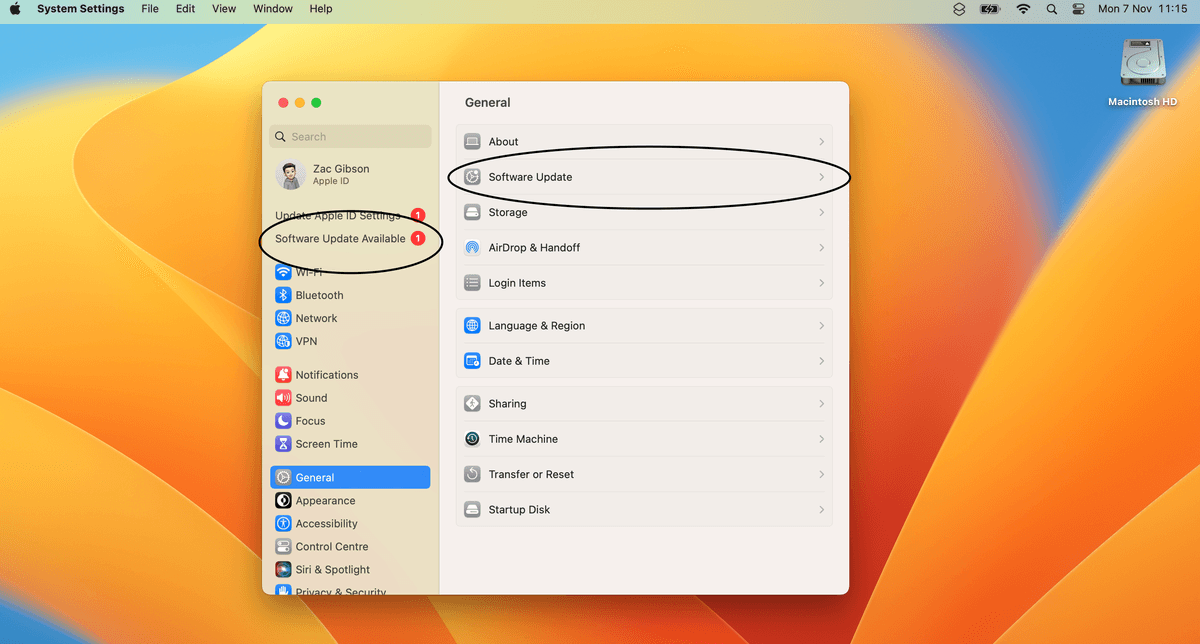The width and height of the screenshot is (1200, 644).
Task: Click the VPN icon in sidebar
Action: click(283, 341)
